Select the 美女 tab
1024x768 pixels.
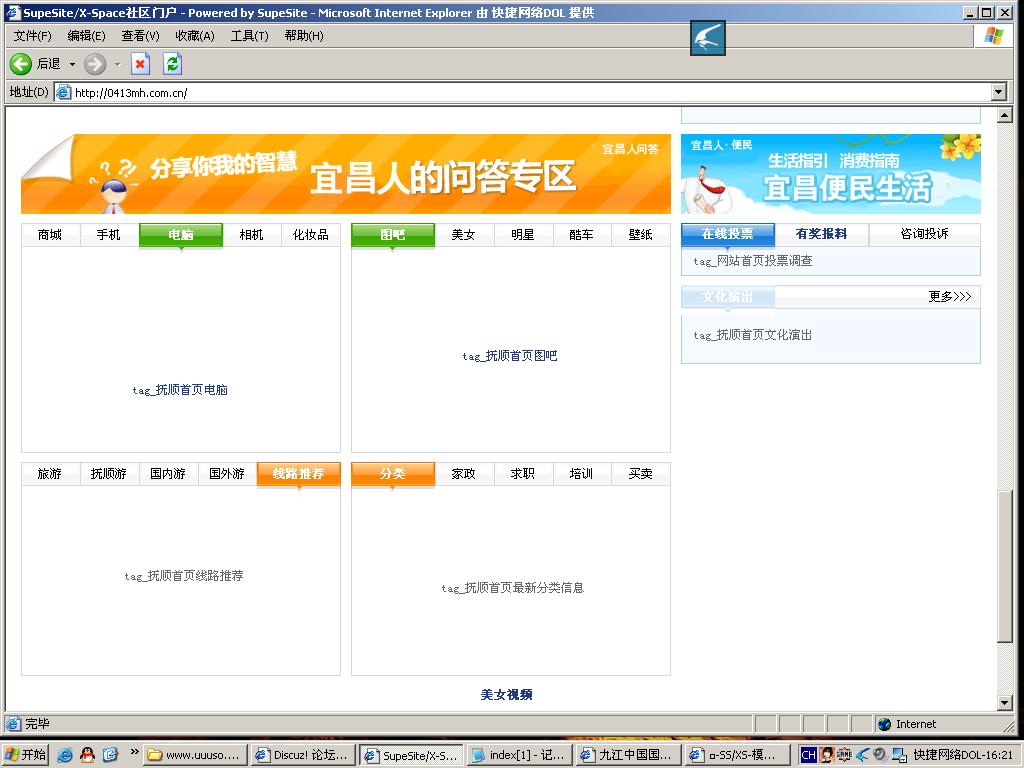[463, 235]
